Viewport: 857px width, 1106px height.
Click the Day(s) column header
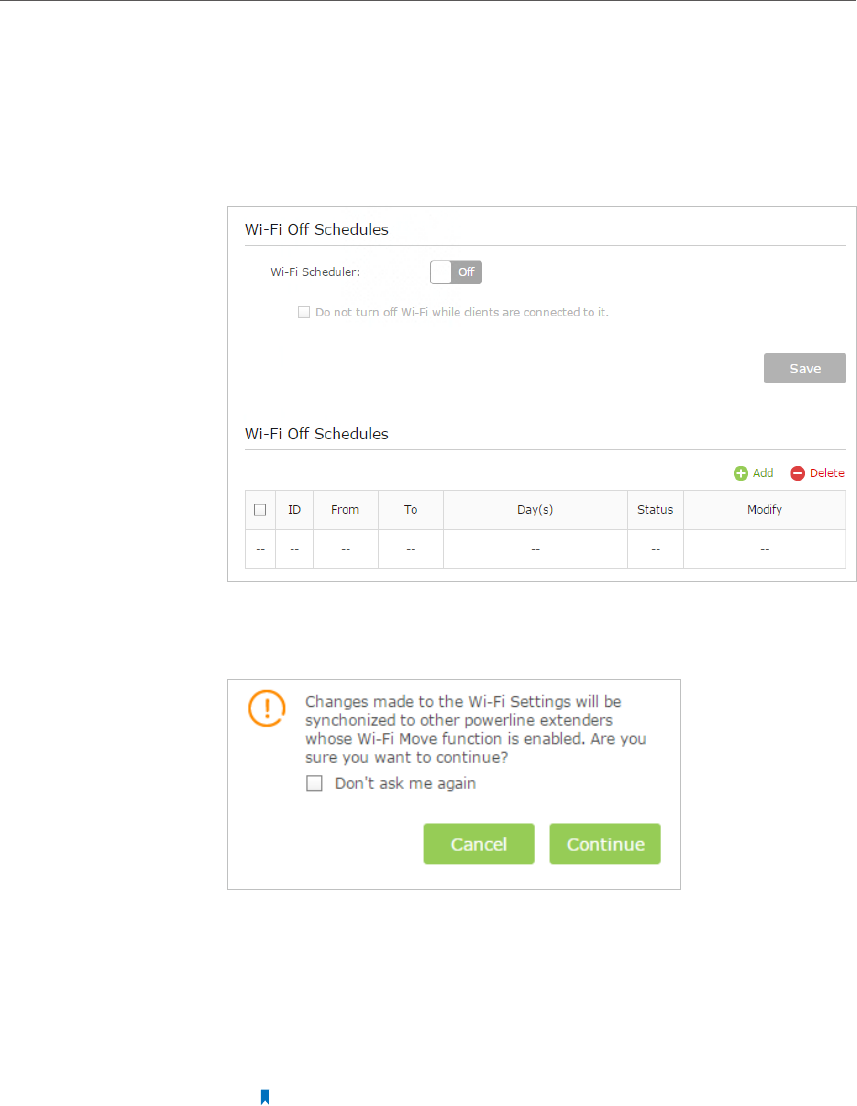click(535, 510)
